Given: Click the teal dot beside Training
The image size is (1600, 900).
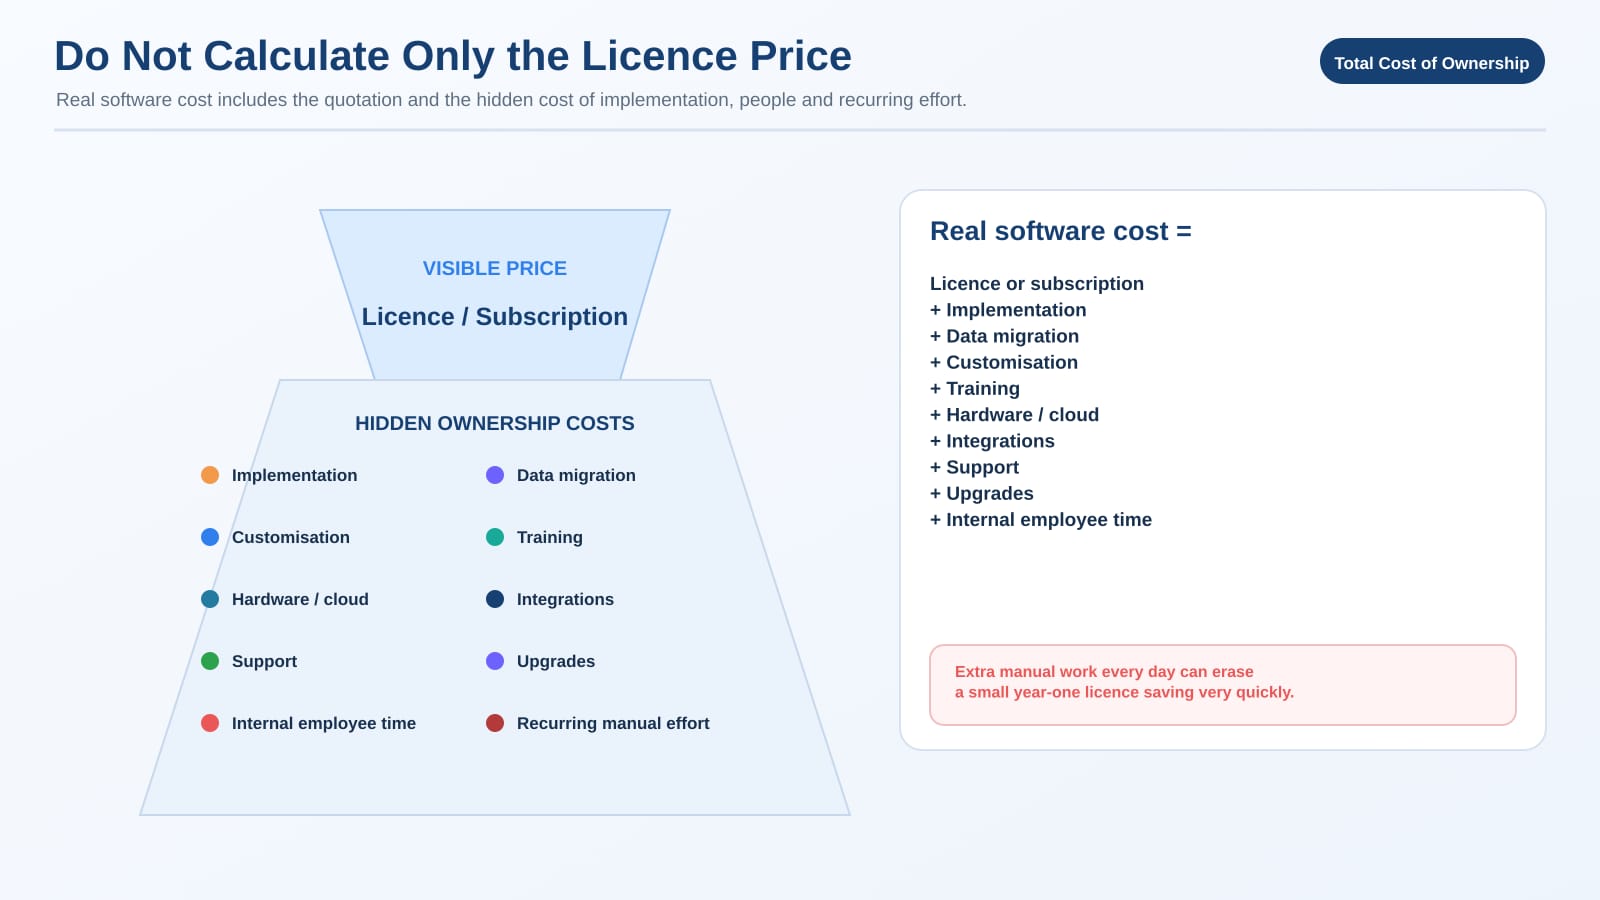Looking at the screenshot, I should (x=495, y=537).
